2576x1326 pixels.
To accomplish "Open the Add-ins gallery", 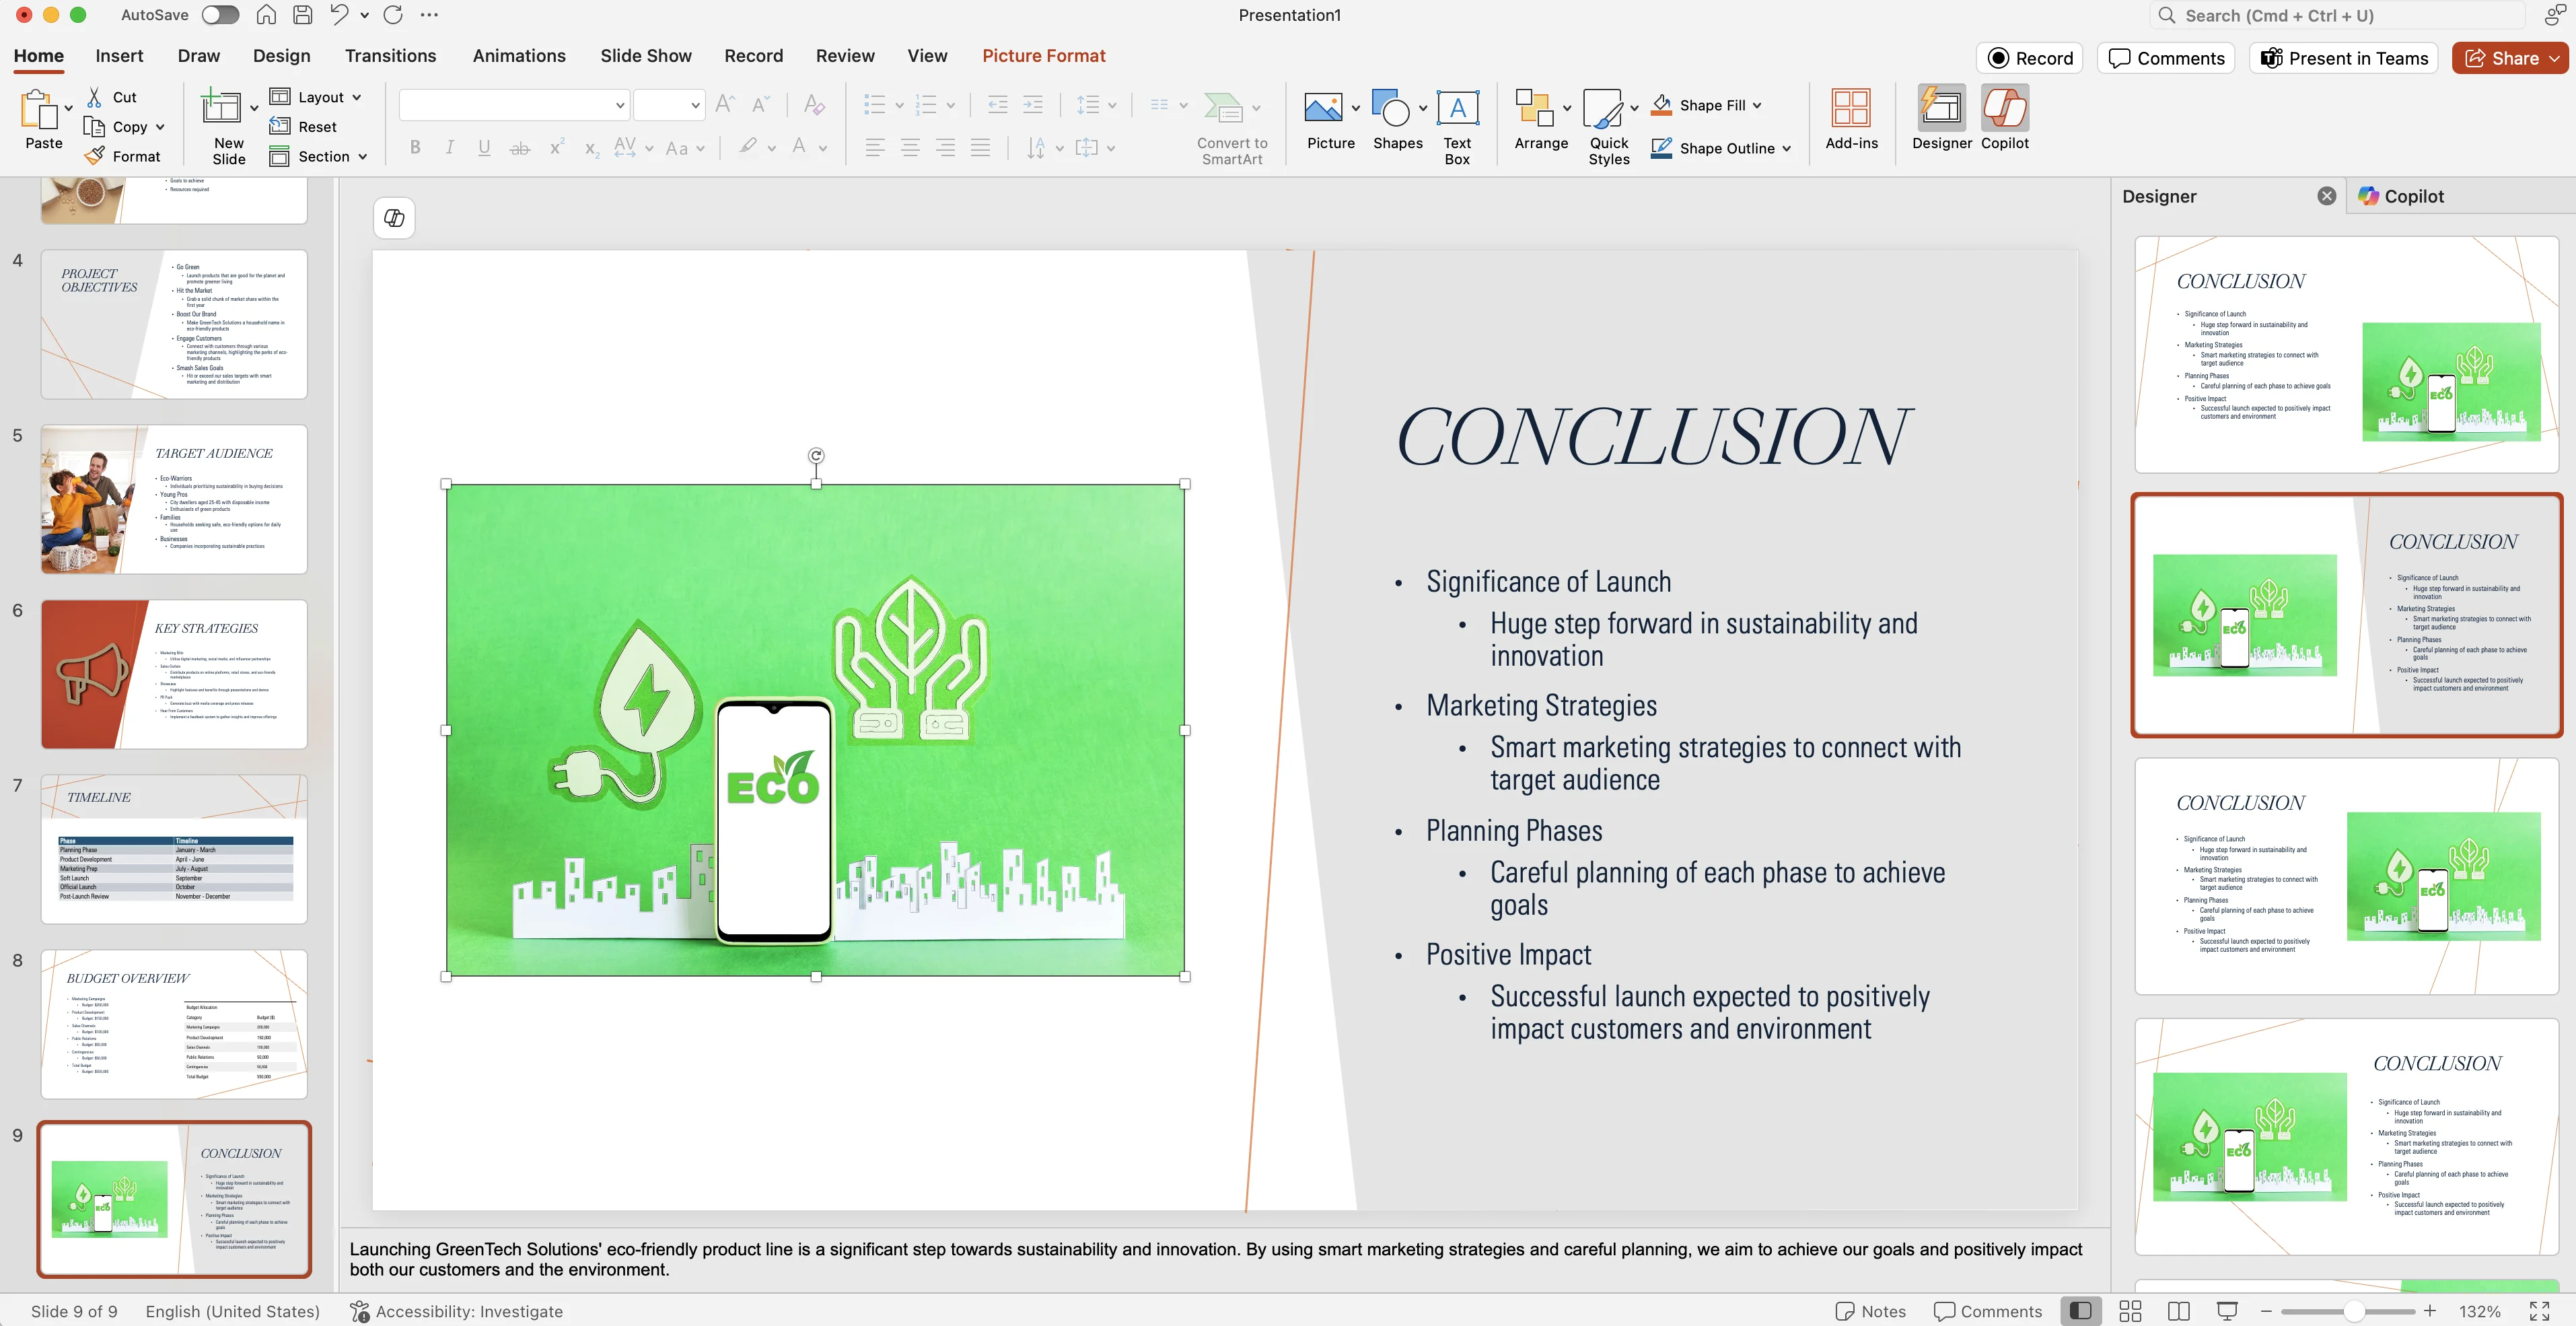I will tap(1851, 109).
